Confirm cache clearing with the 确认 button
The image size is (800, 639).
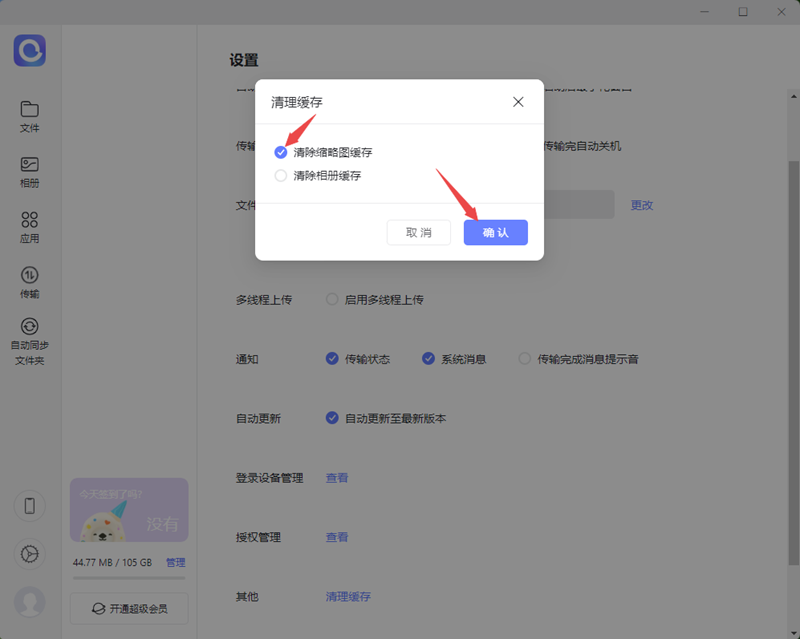[495, 232]
